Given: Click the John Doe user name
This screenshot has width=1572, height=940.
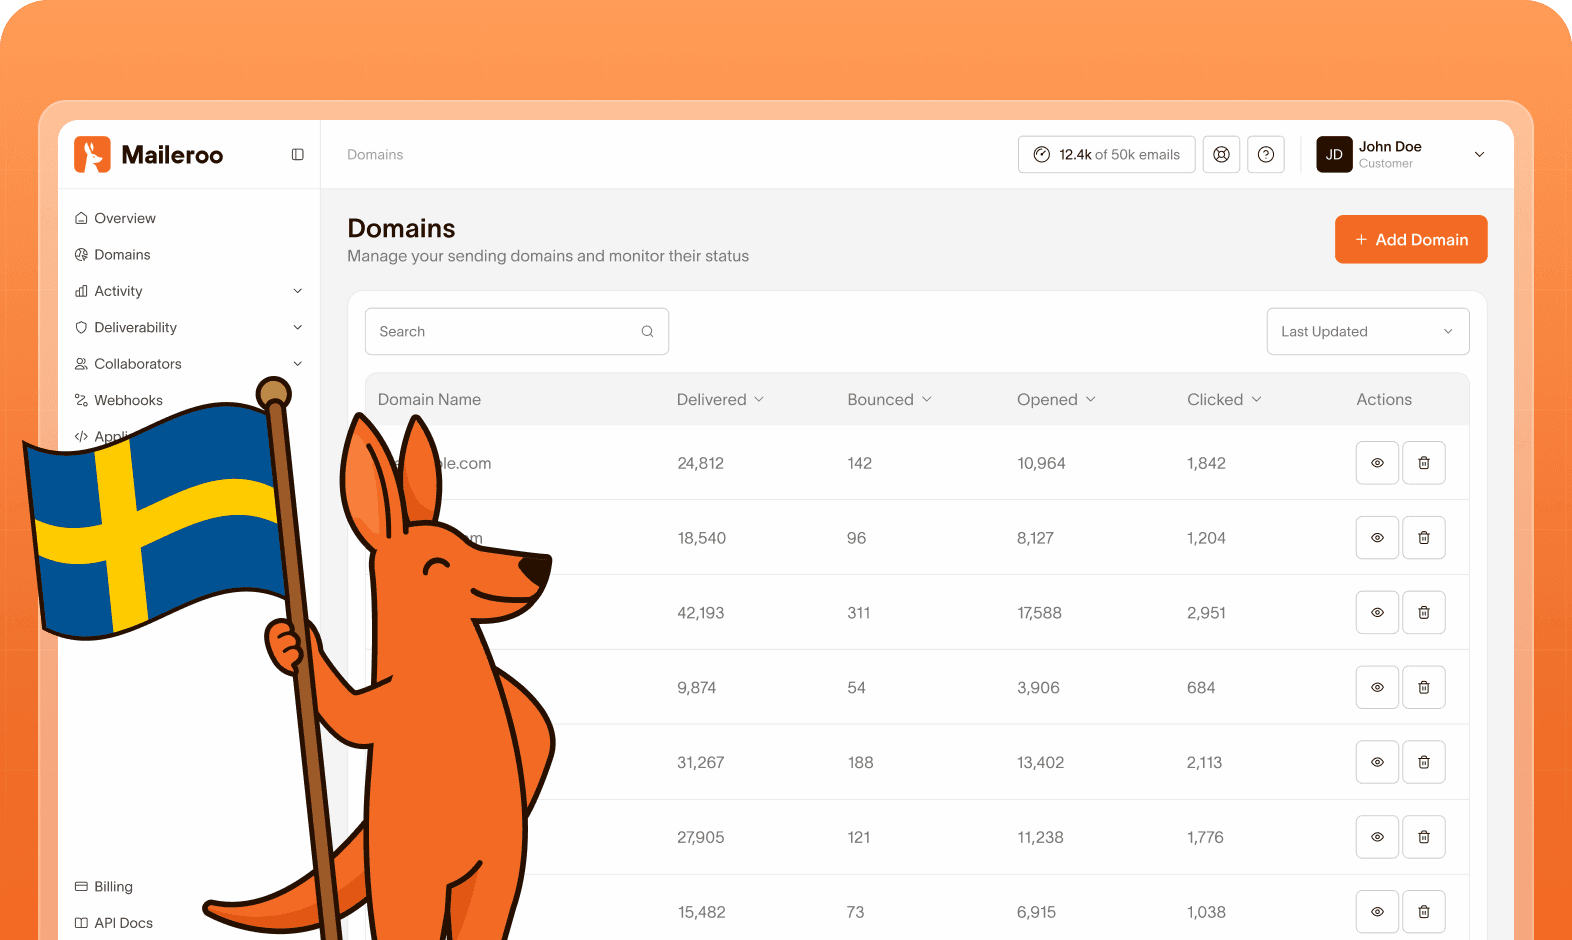Looking at the screenshot, I should (x=1390, y=147).
